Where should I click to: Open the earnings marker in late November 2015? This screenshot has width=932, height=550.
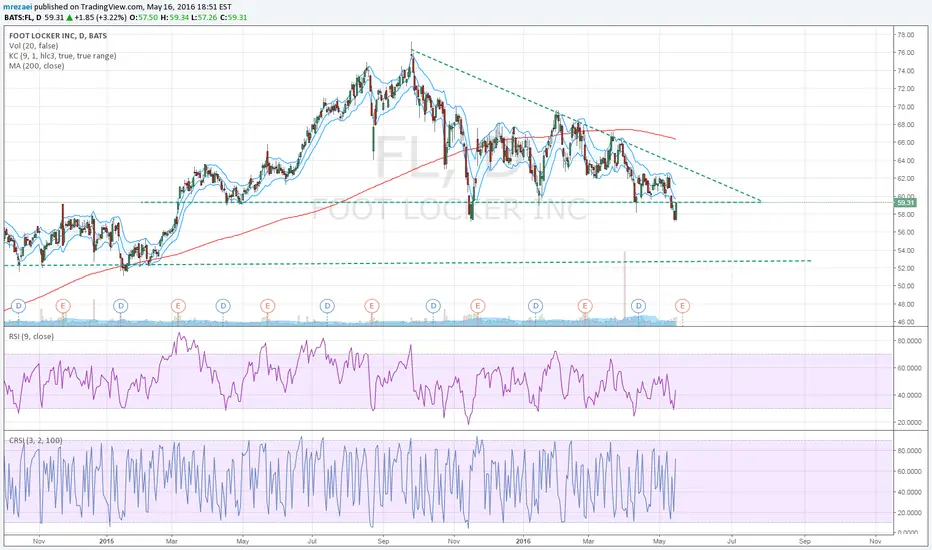click(x=477, y=306)
